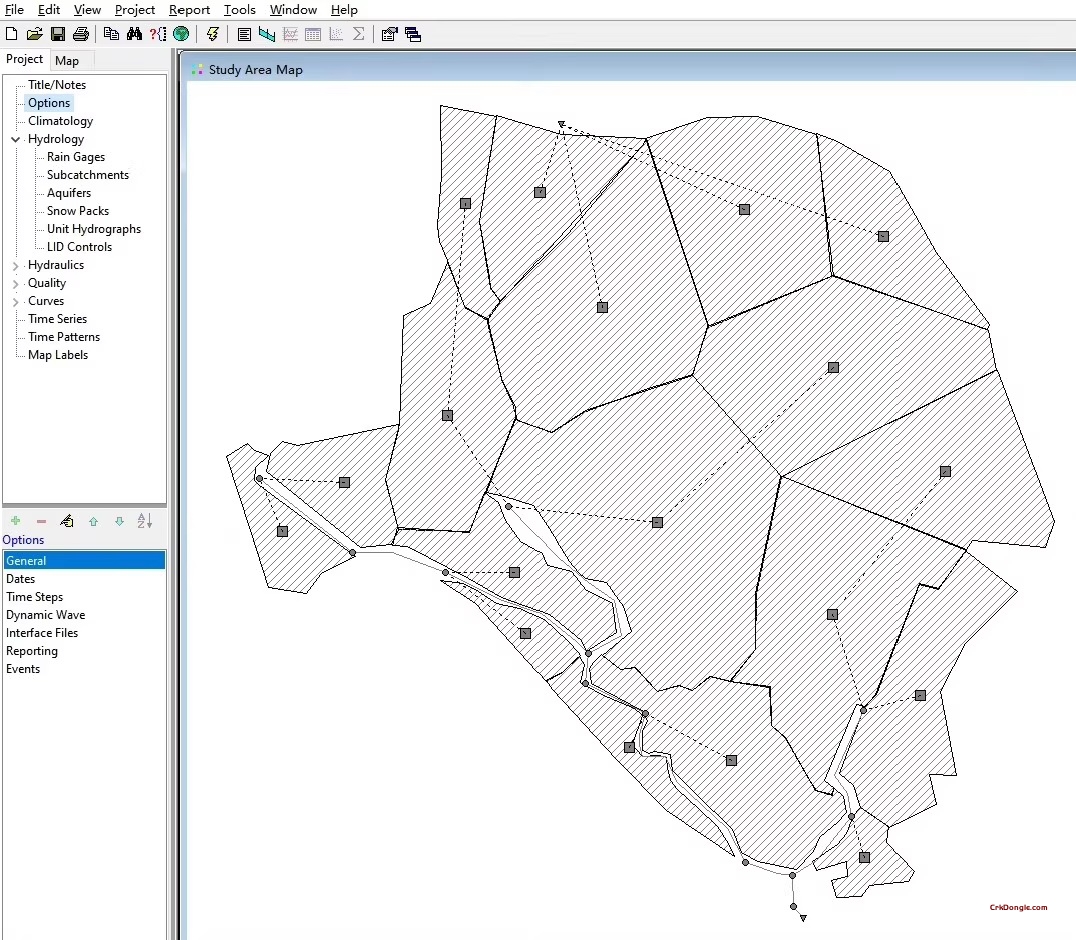This screenshot has width=1076, height=940.
Task: Click the Find Object binoculars icon
Action: (135, 34)
